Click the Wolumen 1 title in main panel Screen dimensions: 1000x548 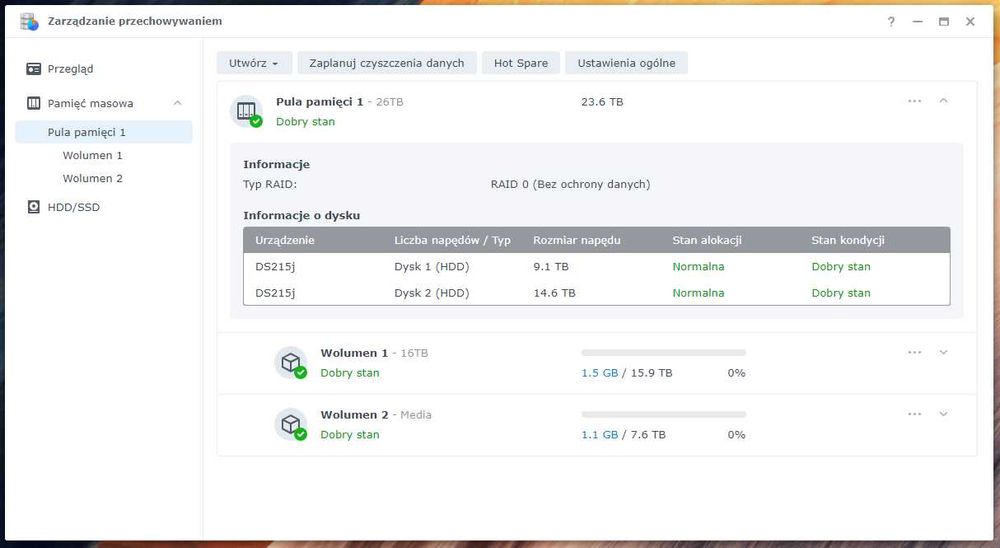click(354, 353)
